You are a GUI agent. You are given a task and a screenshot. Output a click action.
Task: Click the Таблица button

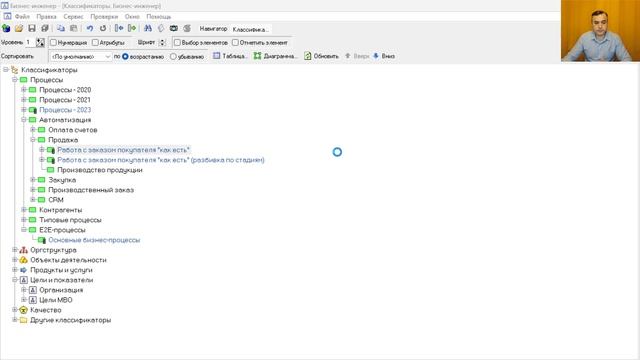230,56
